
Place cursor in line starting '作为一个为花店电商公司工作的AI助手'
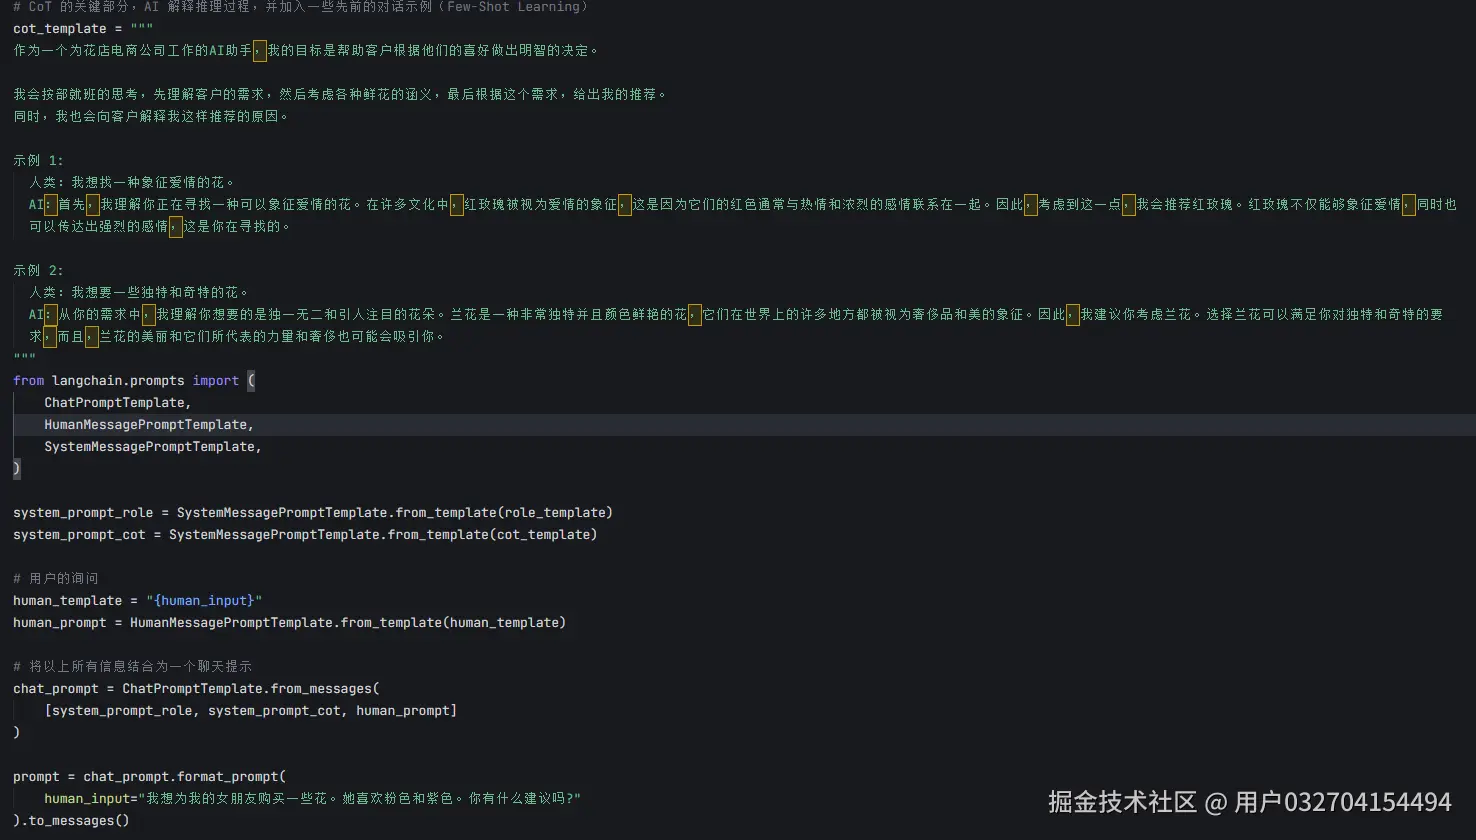(306, 50)
